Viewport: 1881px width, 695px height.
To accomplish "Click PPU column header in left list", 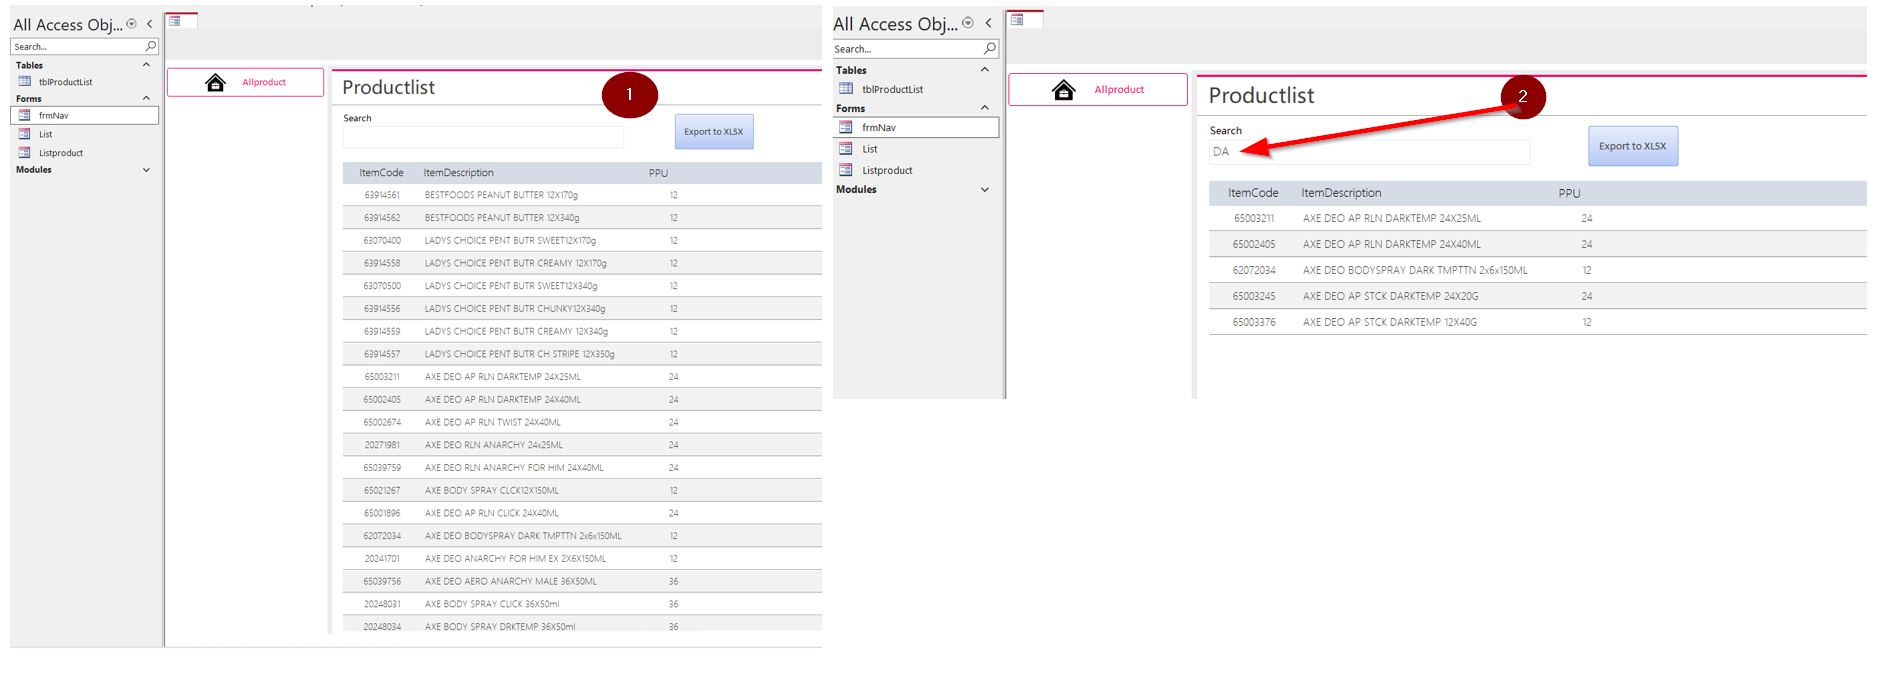I will click(658, 173).
